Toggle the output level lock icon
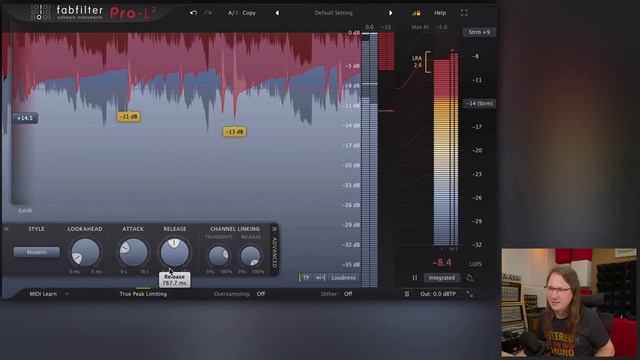 click(x=416, y=13)
